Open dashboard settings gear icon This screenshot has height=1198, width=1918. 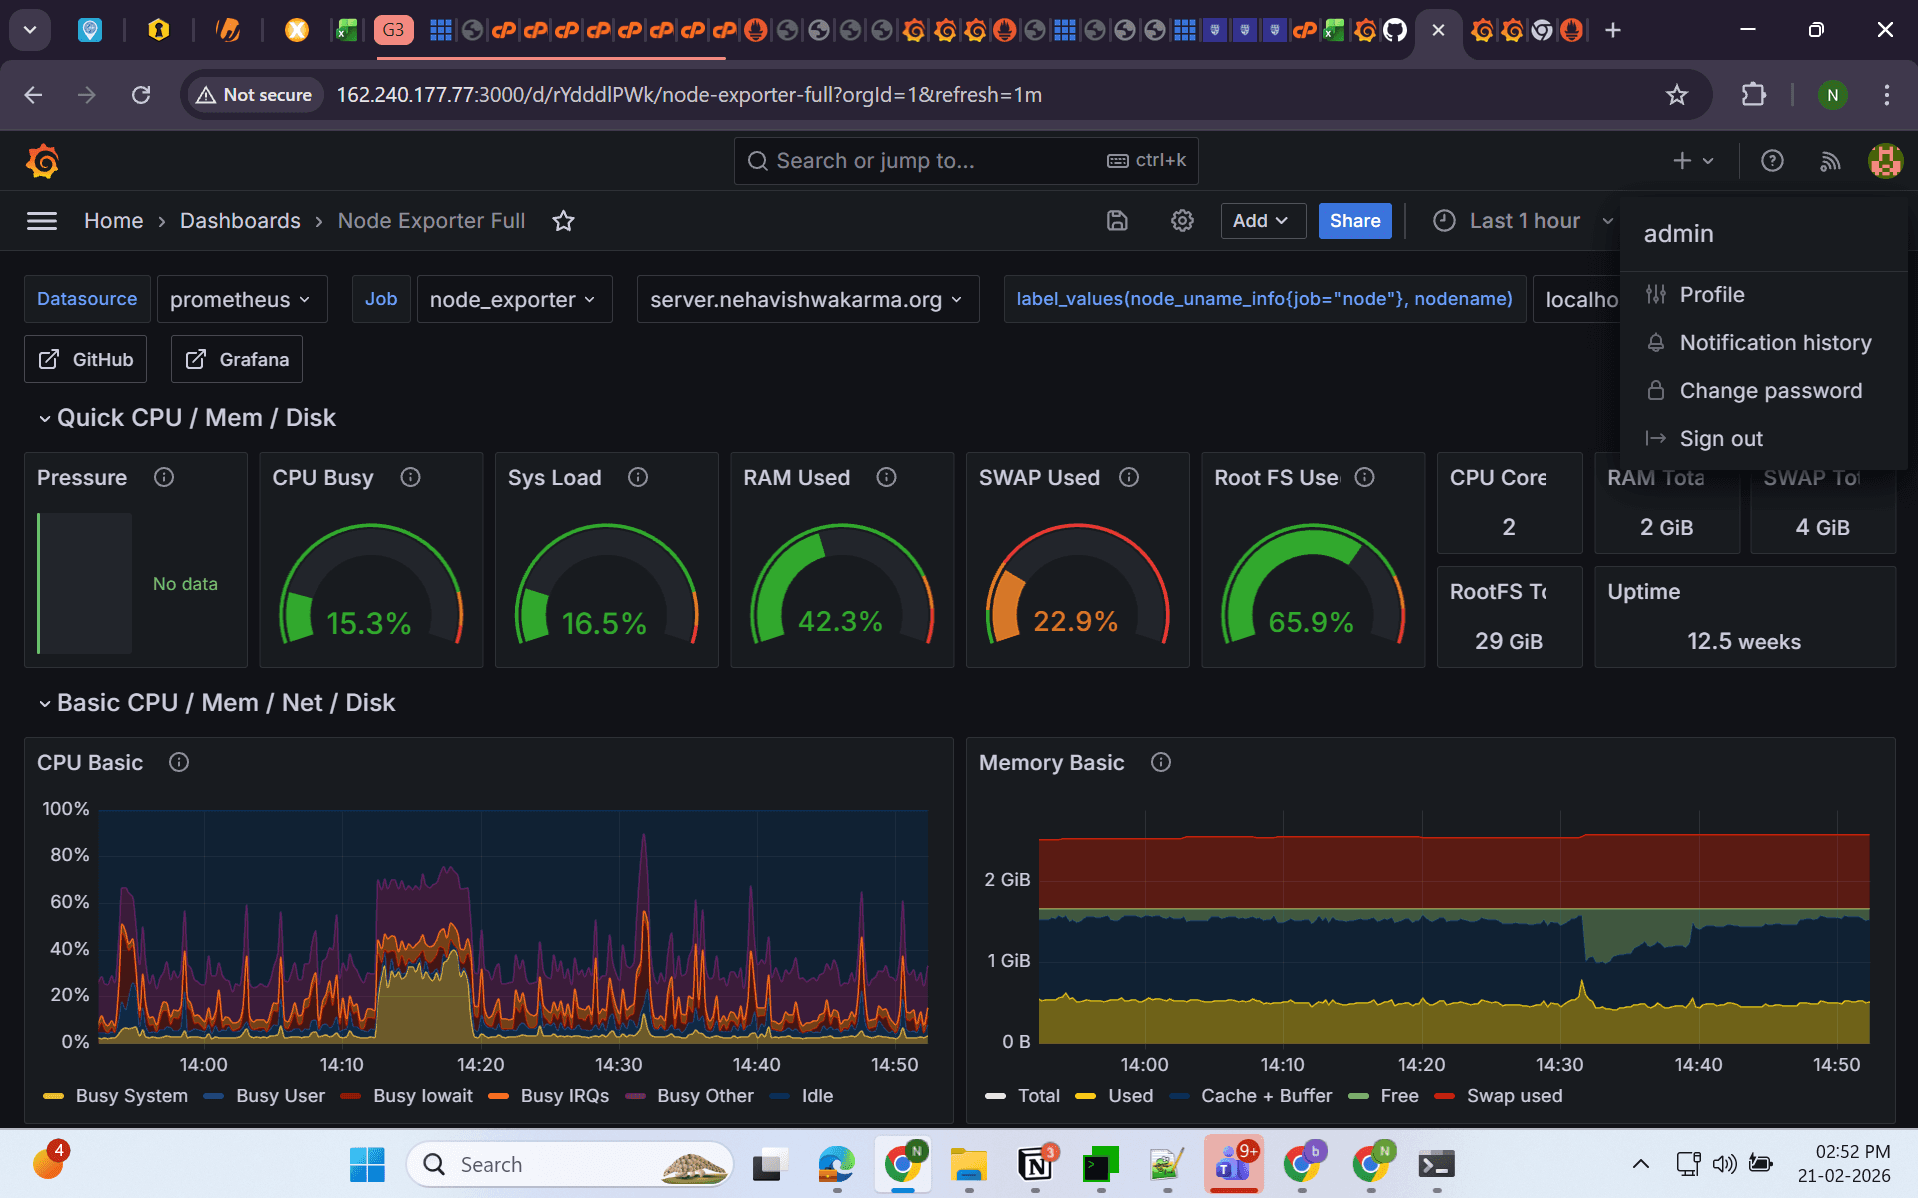(1182, 221)
